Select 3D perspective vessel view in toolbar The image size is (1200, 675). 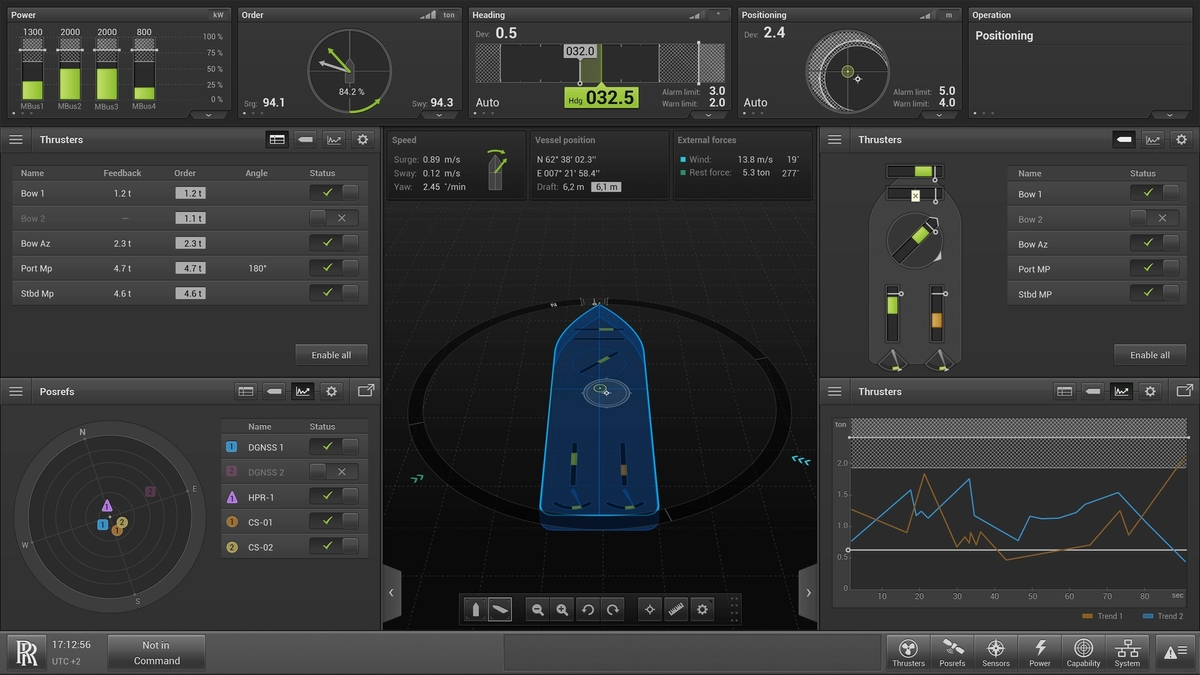click(x=500, y=609)
